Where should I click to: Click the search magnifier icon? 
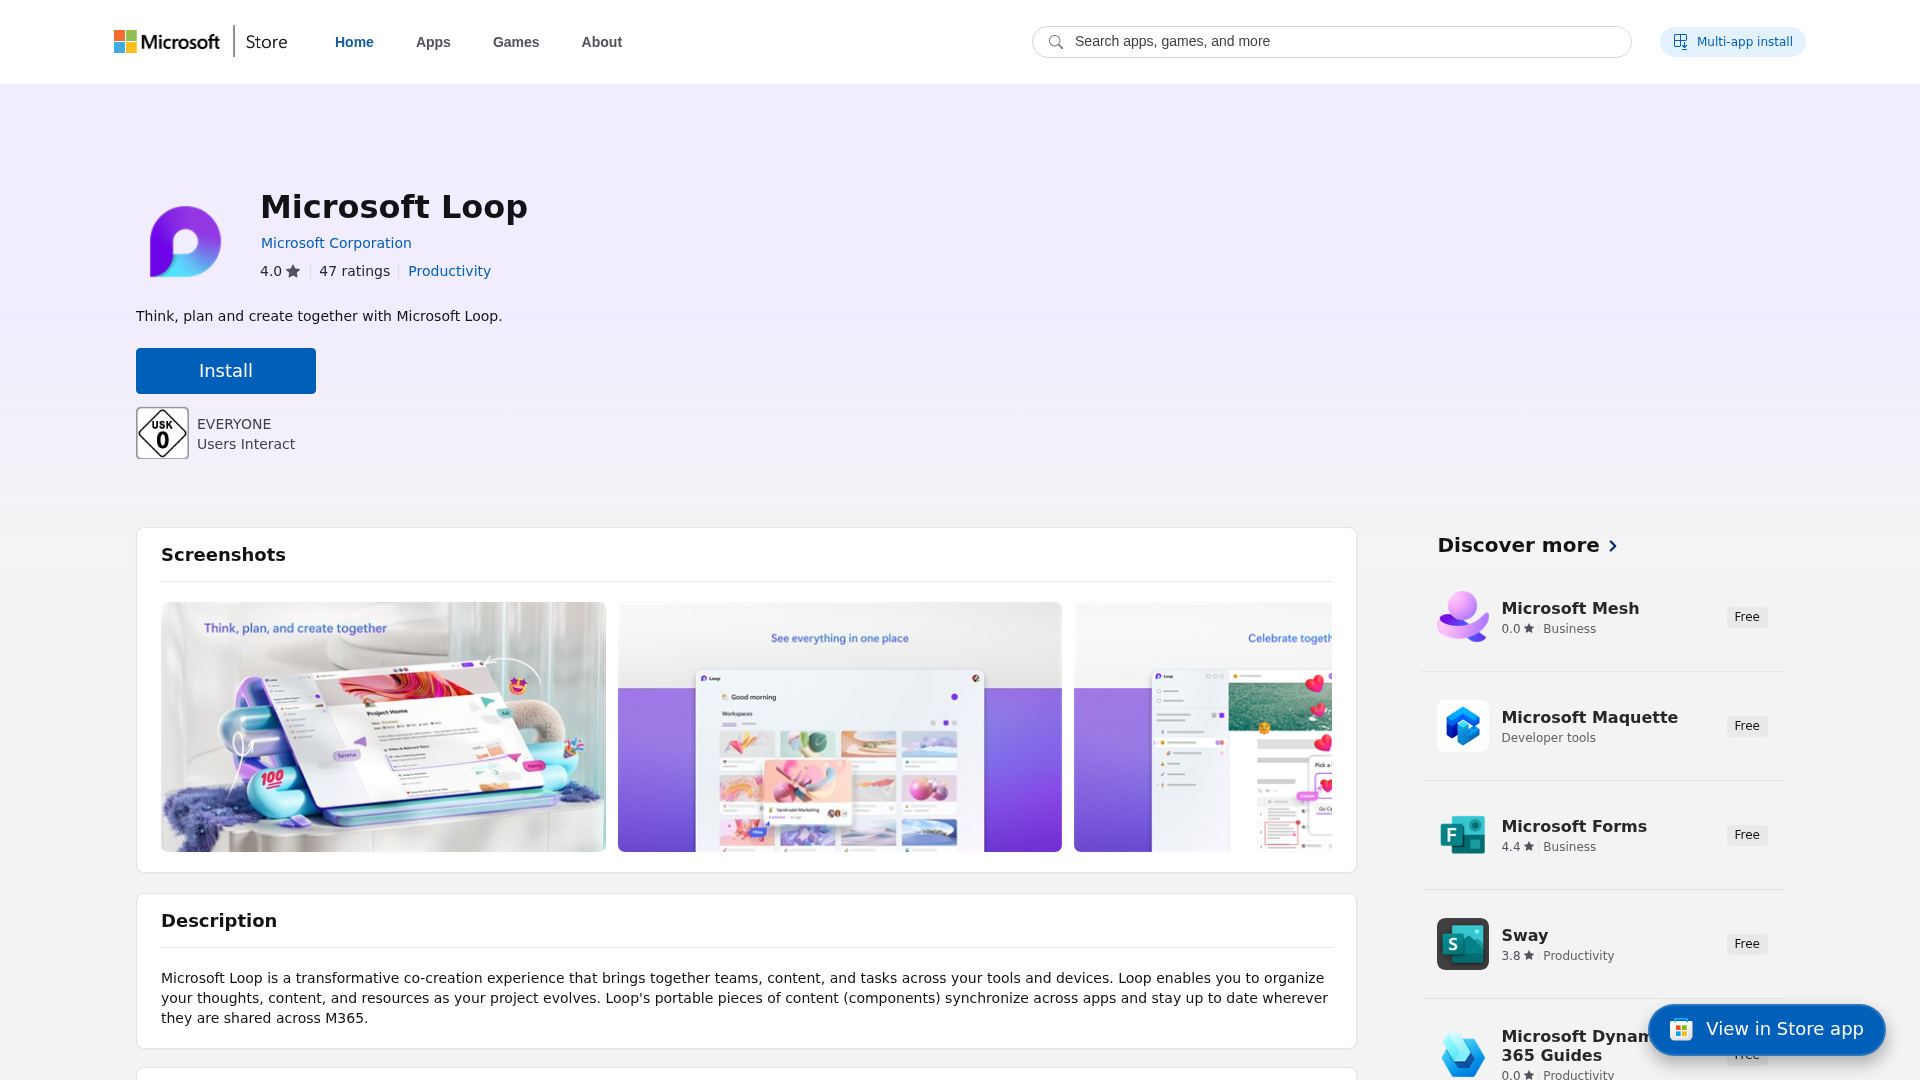pyautogui.click(x=1056, y=42)
